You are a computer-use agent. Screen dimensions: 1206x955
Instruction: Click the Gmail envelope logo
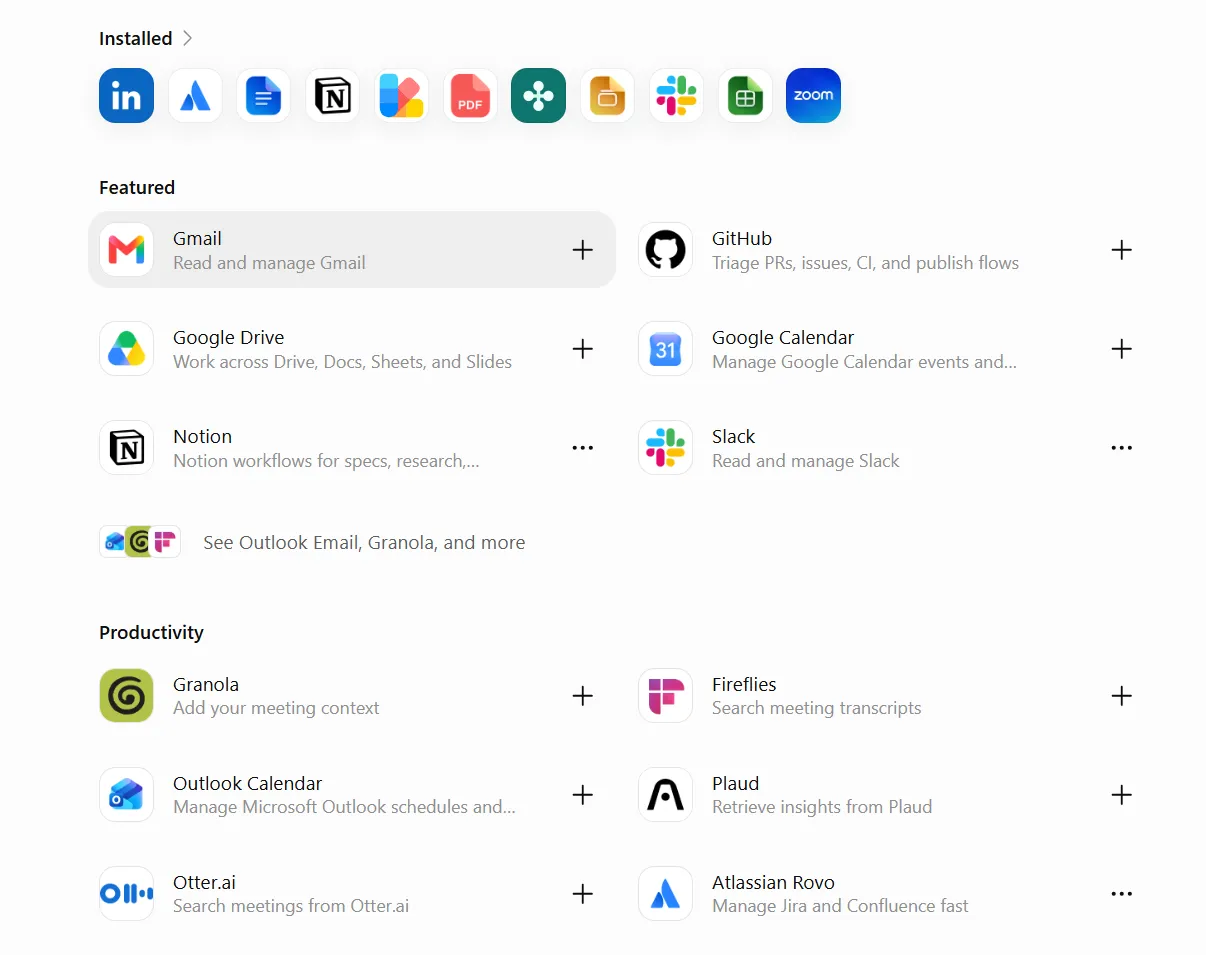tap(126, 250)
